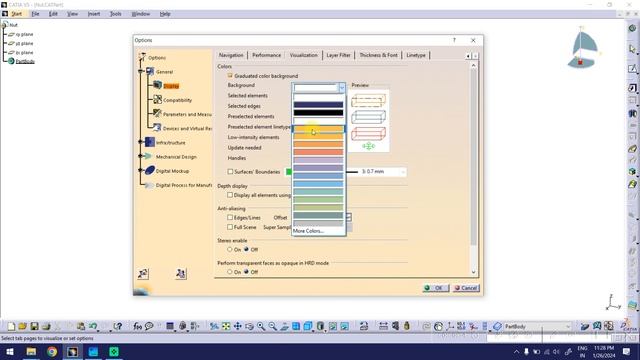Expand the Mechanical Design node
This screenshot has width=640, height=360.
pyautogui.click(x=141, y=156)
